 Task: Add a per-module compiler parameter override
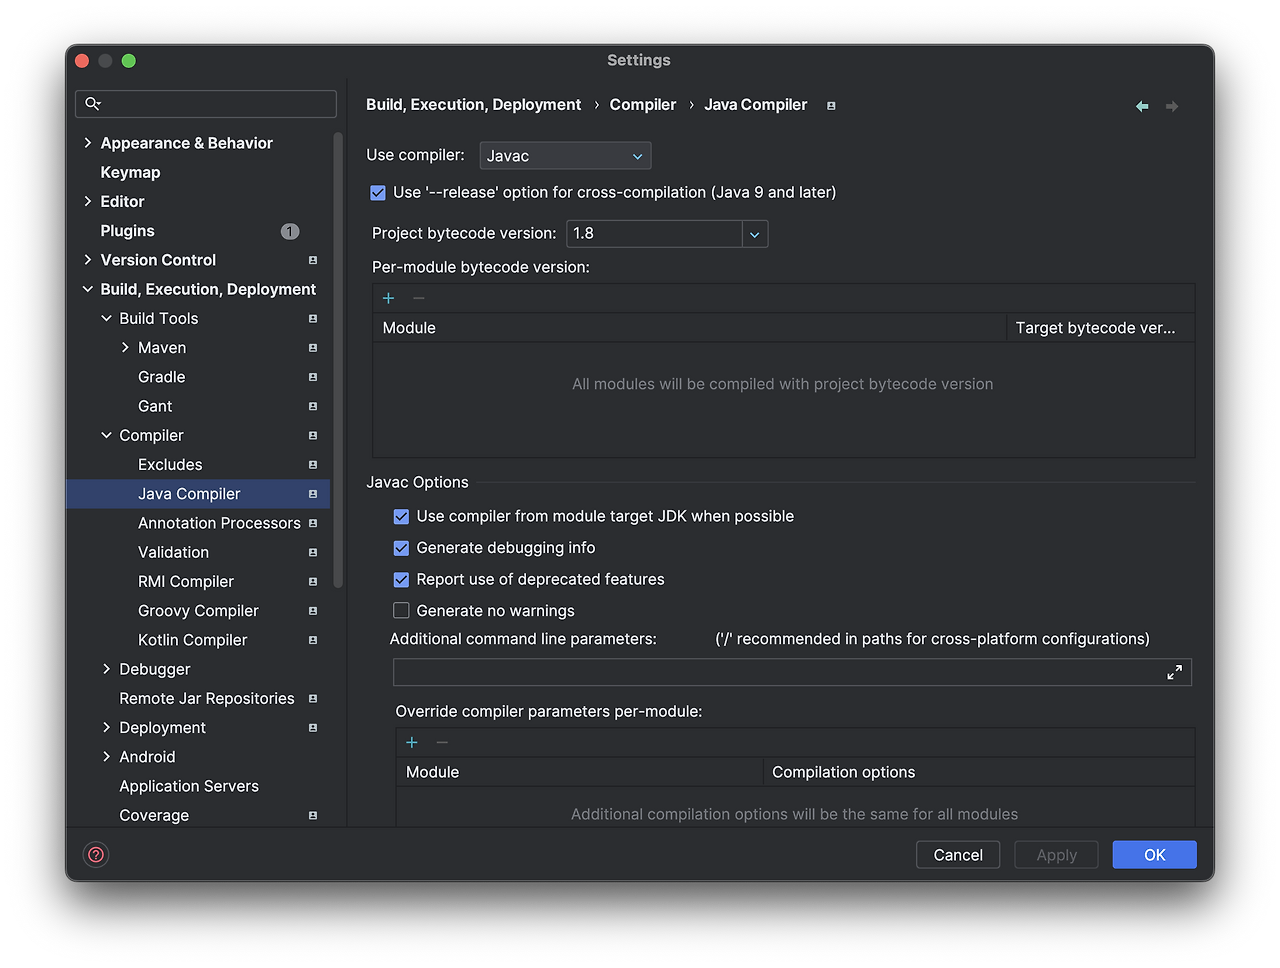(x=411, y=742)
